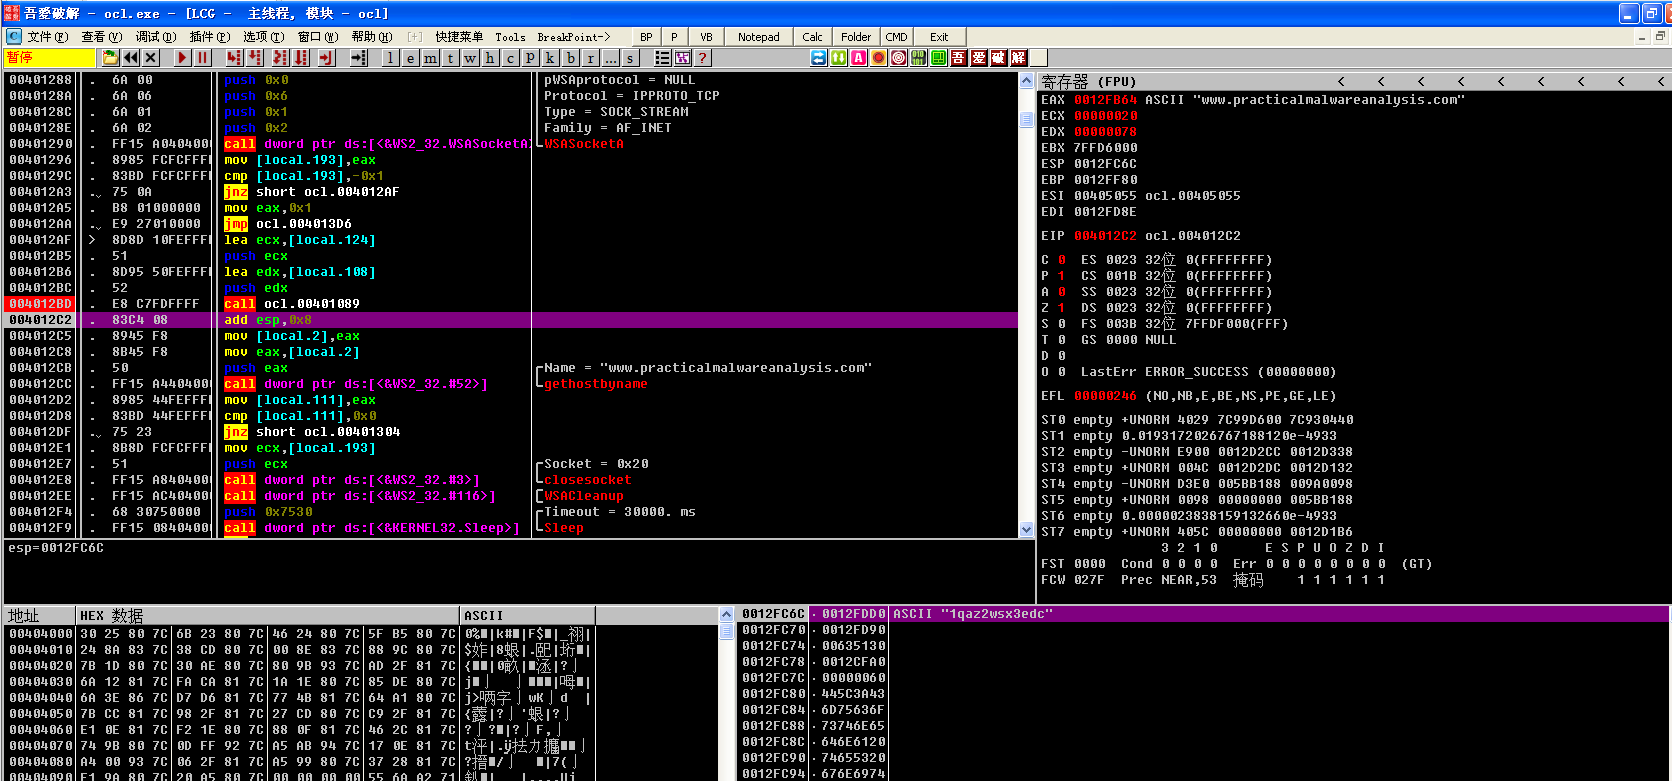The height and width of the screenshot is (781, 1672).
Task: Open breakpoints window with 'b' button
Action: [x=570, y=58]
